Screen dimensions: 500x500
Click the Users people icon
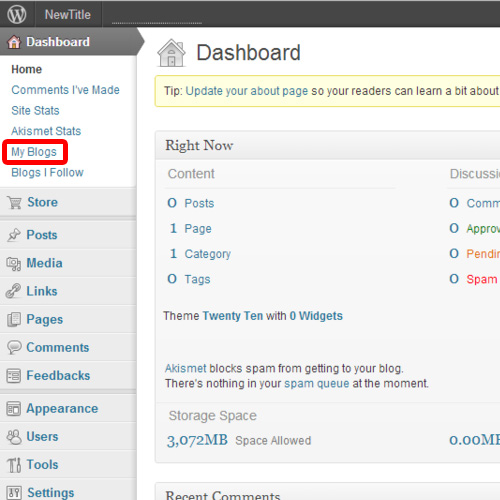click(14, 437)
